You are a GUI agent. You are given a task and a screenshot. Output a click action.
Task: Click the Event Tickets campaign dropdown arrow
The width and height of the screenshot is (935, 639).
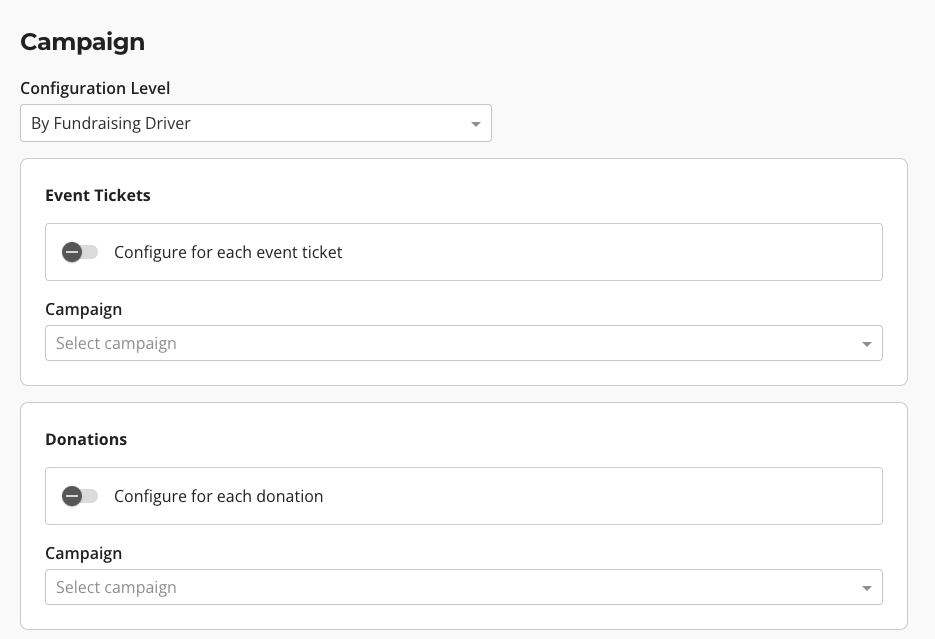(866, 343)
